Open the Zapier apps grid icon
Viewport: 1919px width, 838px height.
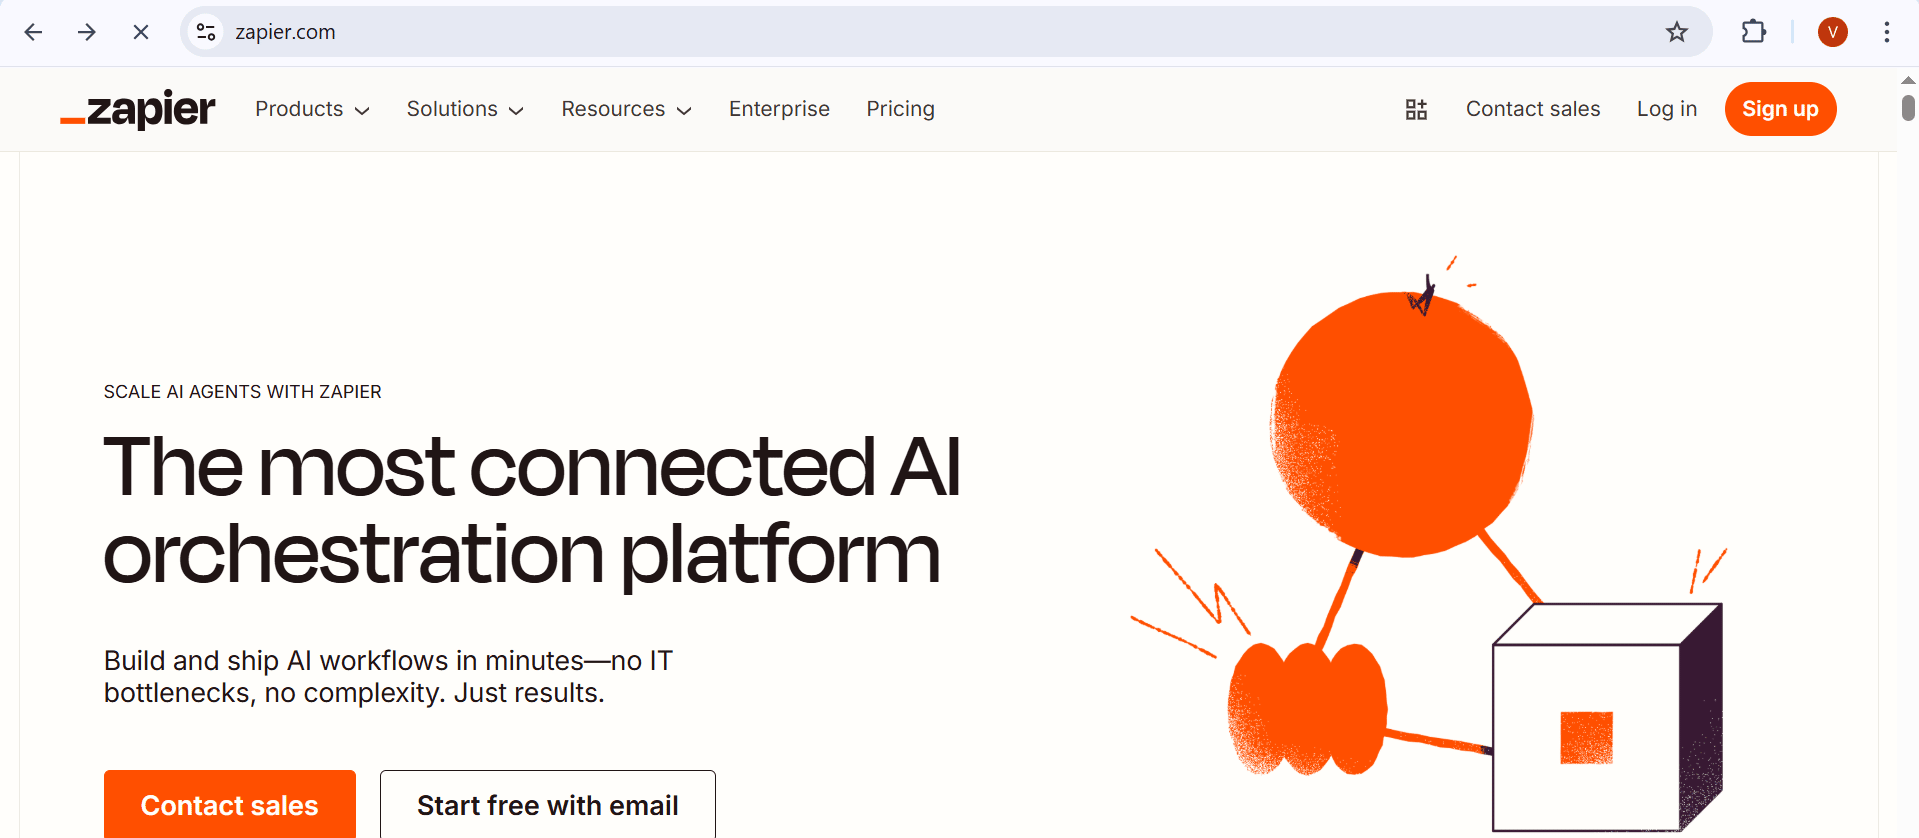(1416, 109)
